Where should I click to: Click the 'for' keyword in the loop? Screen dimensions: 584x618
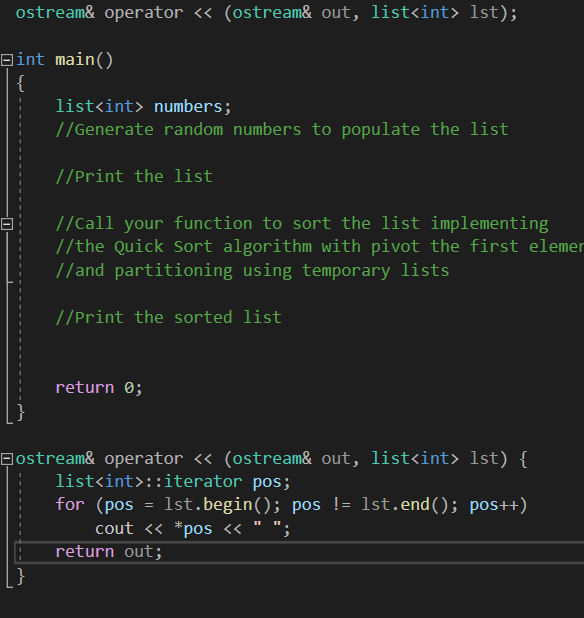(70, 505)
